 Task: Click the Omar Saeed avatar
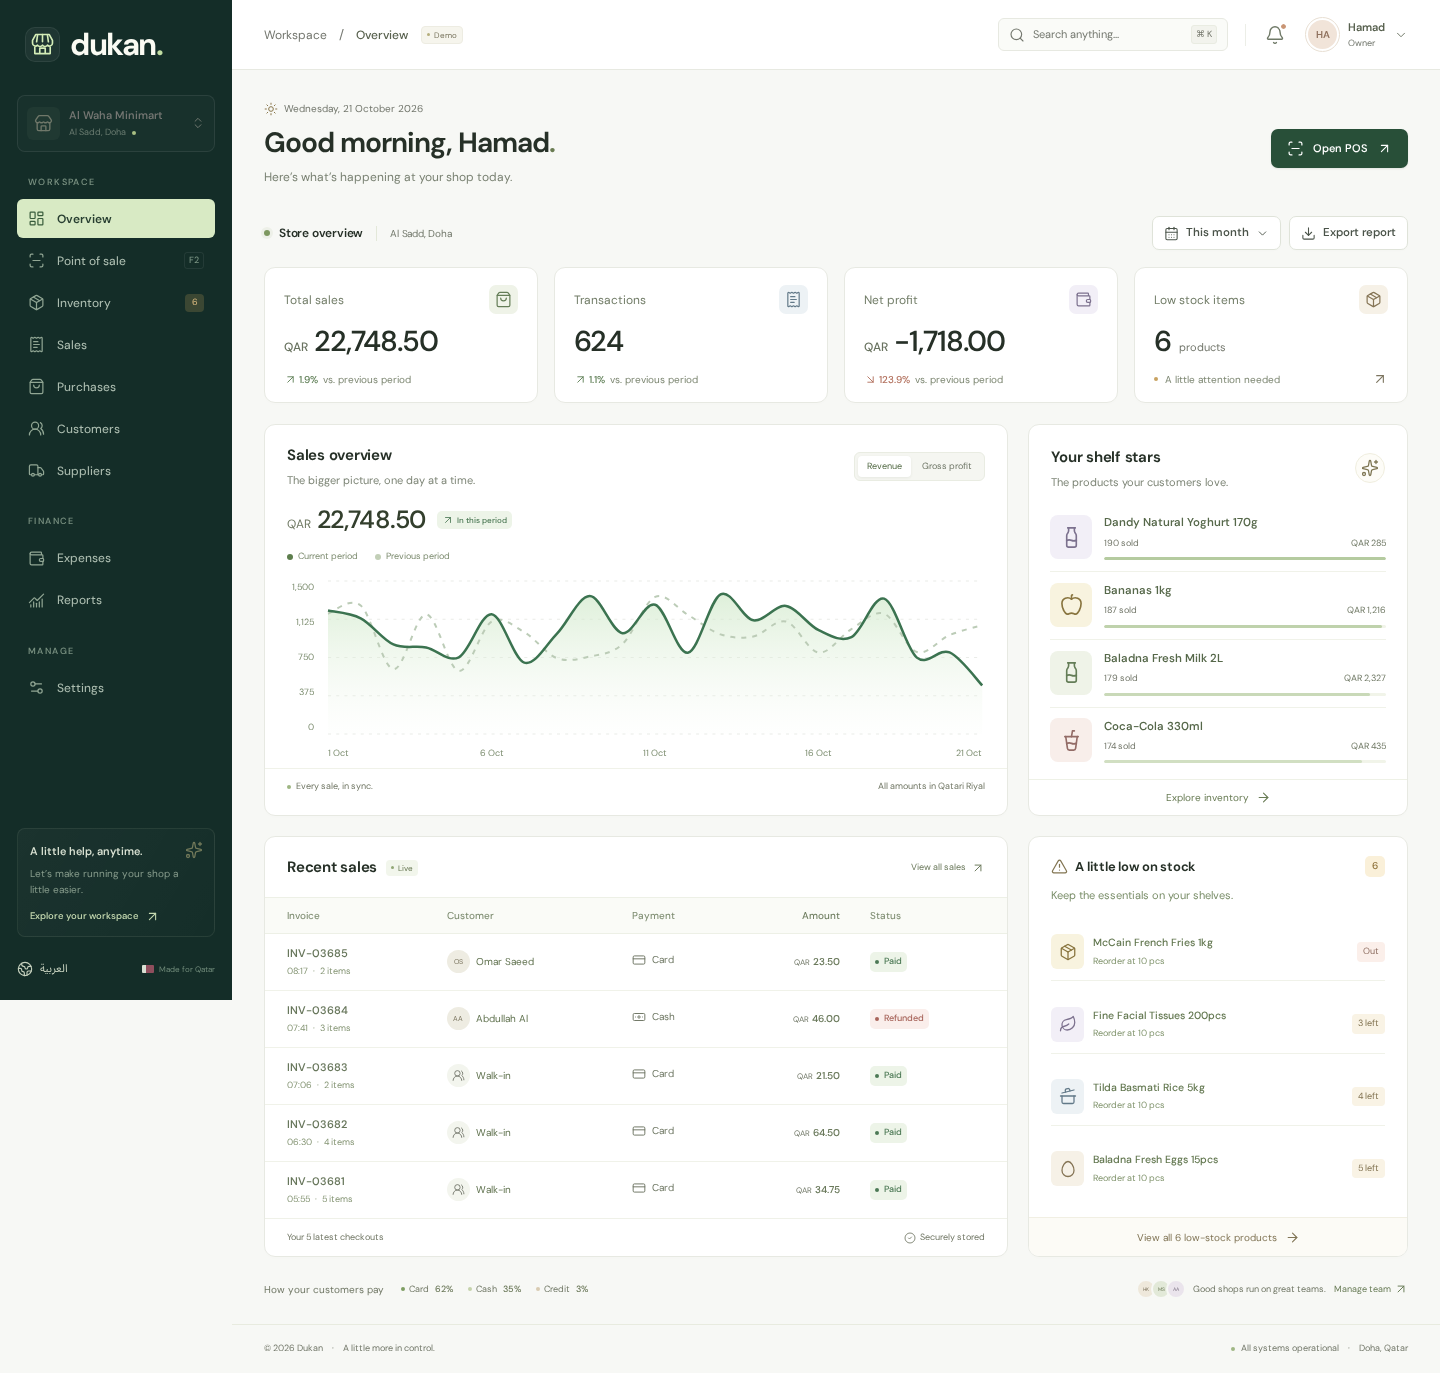tap(458, 962)
